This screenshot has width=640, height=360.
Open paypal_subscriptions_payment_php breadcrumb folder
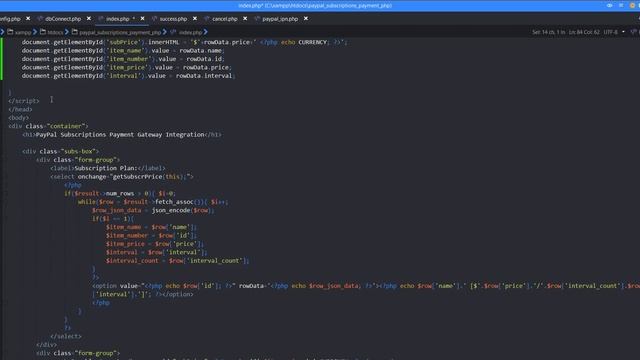(120, 32)
